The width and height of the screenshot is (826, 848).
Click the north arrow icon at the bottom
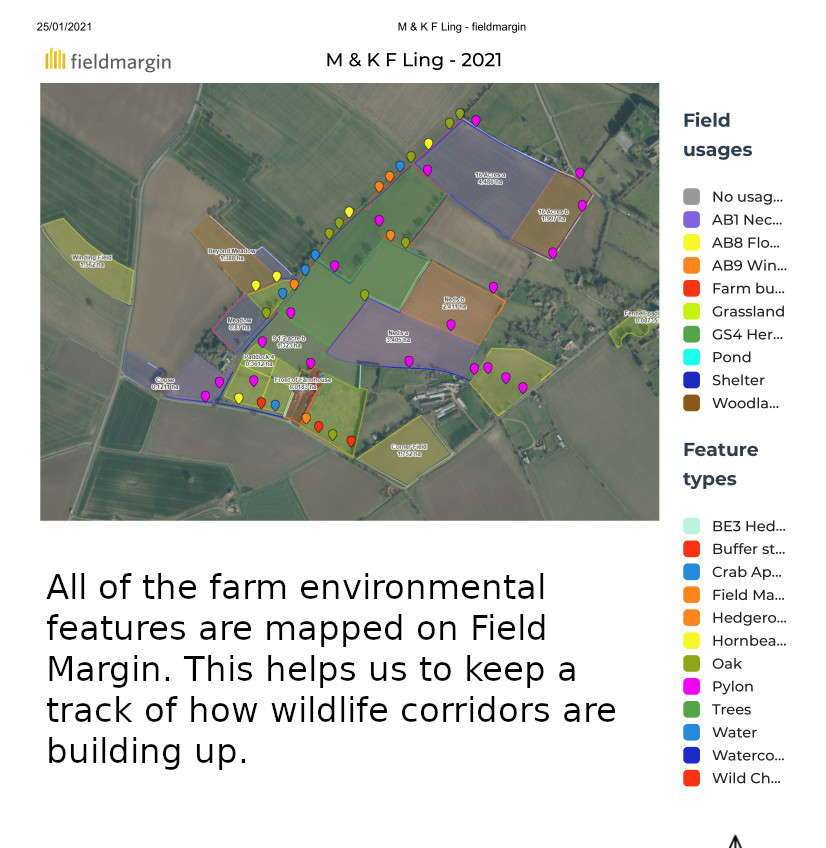[x=735, y=841]
